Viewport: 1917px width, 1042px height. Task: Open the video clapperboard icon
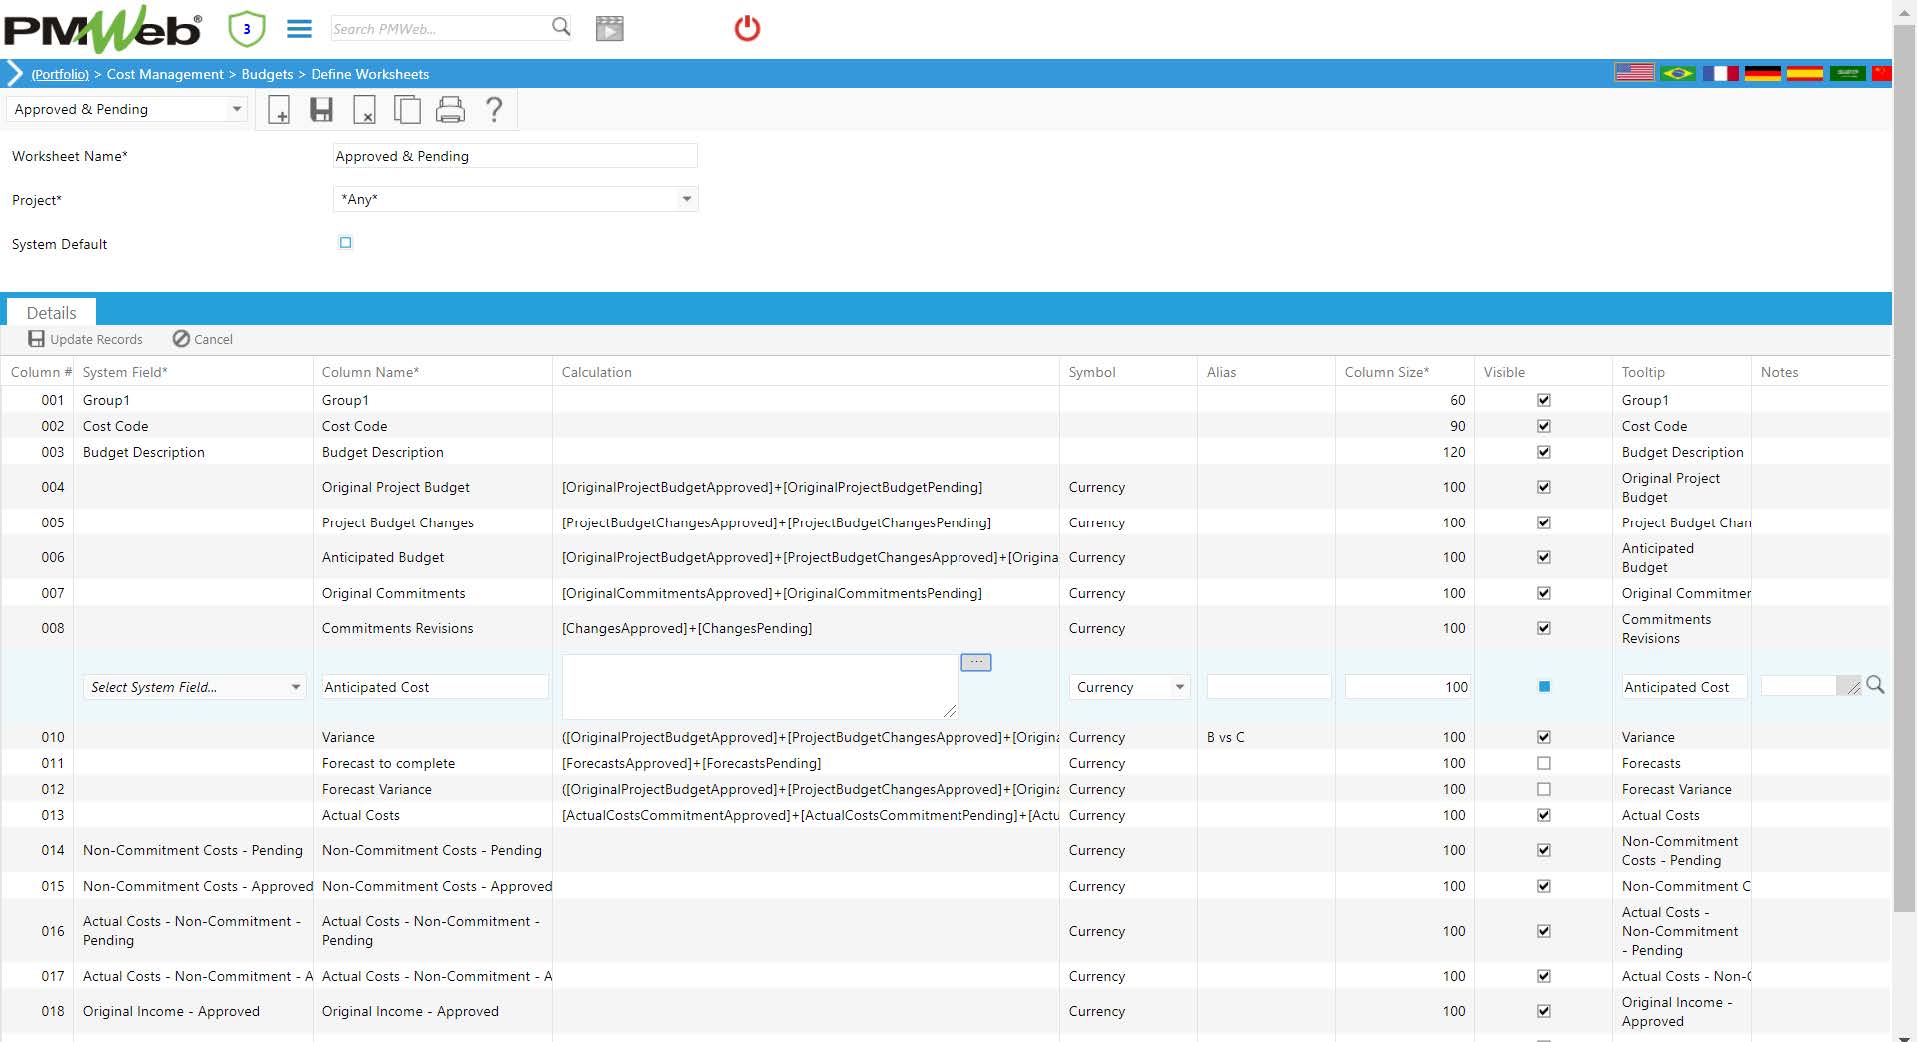click(609, 28)
